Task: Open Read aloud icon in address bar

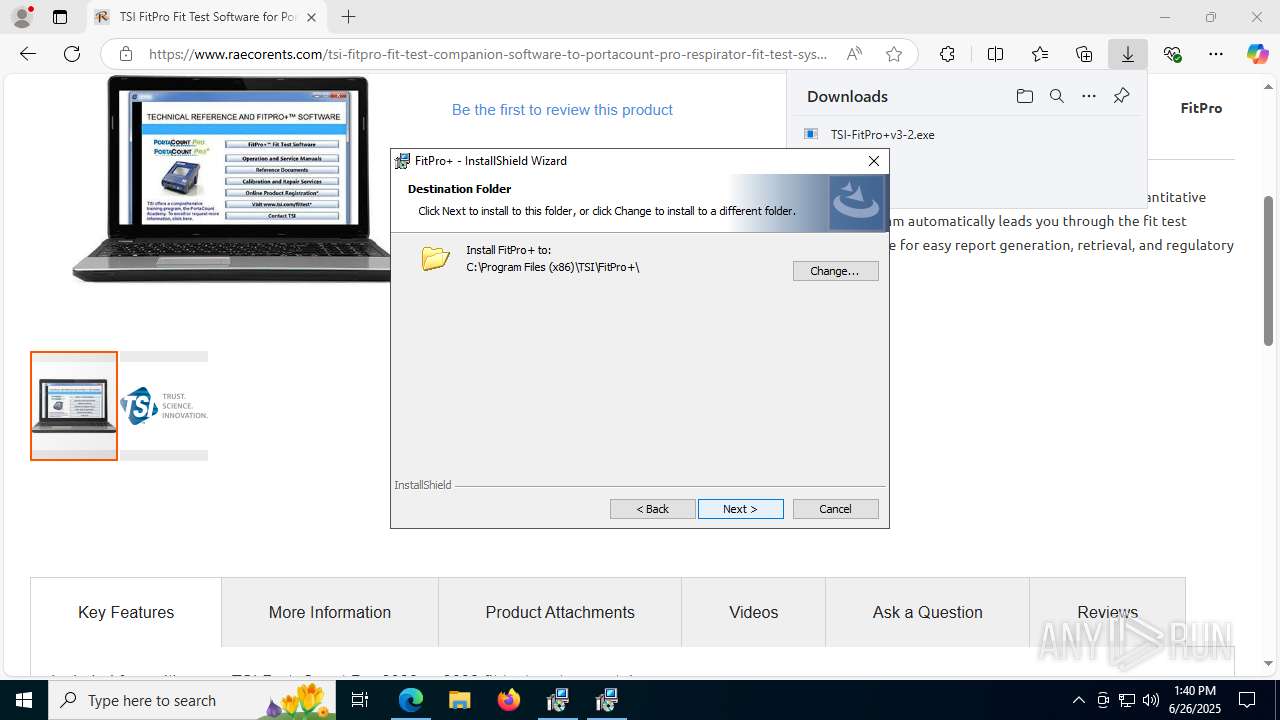Action: click(x=854, y=54)
